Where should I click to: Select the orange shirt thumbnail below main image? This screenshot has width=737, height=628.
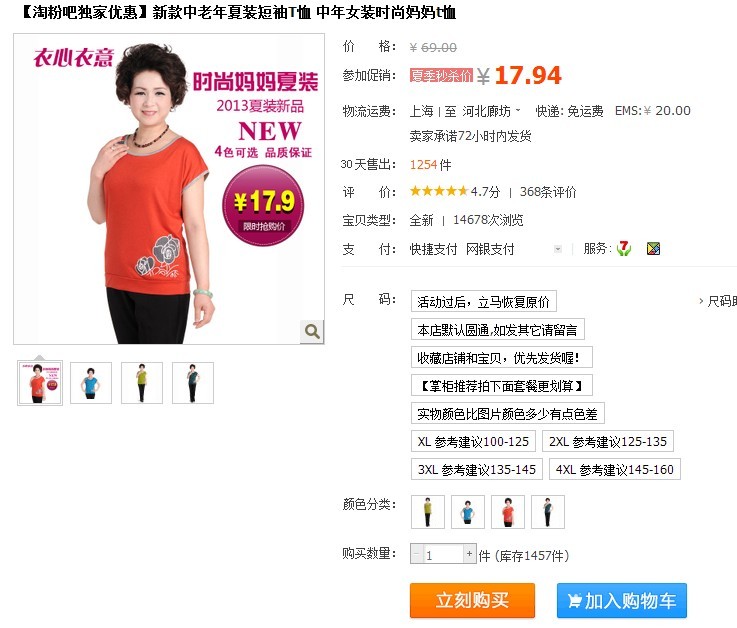(40, 383)
